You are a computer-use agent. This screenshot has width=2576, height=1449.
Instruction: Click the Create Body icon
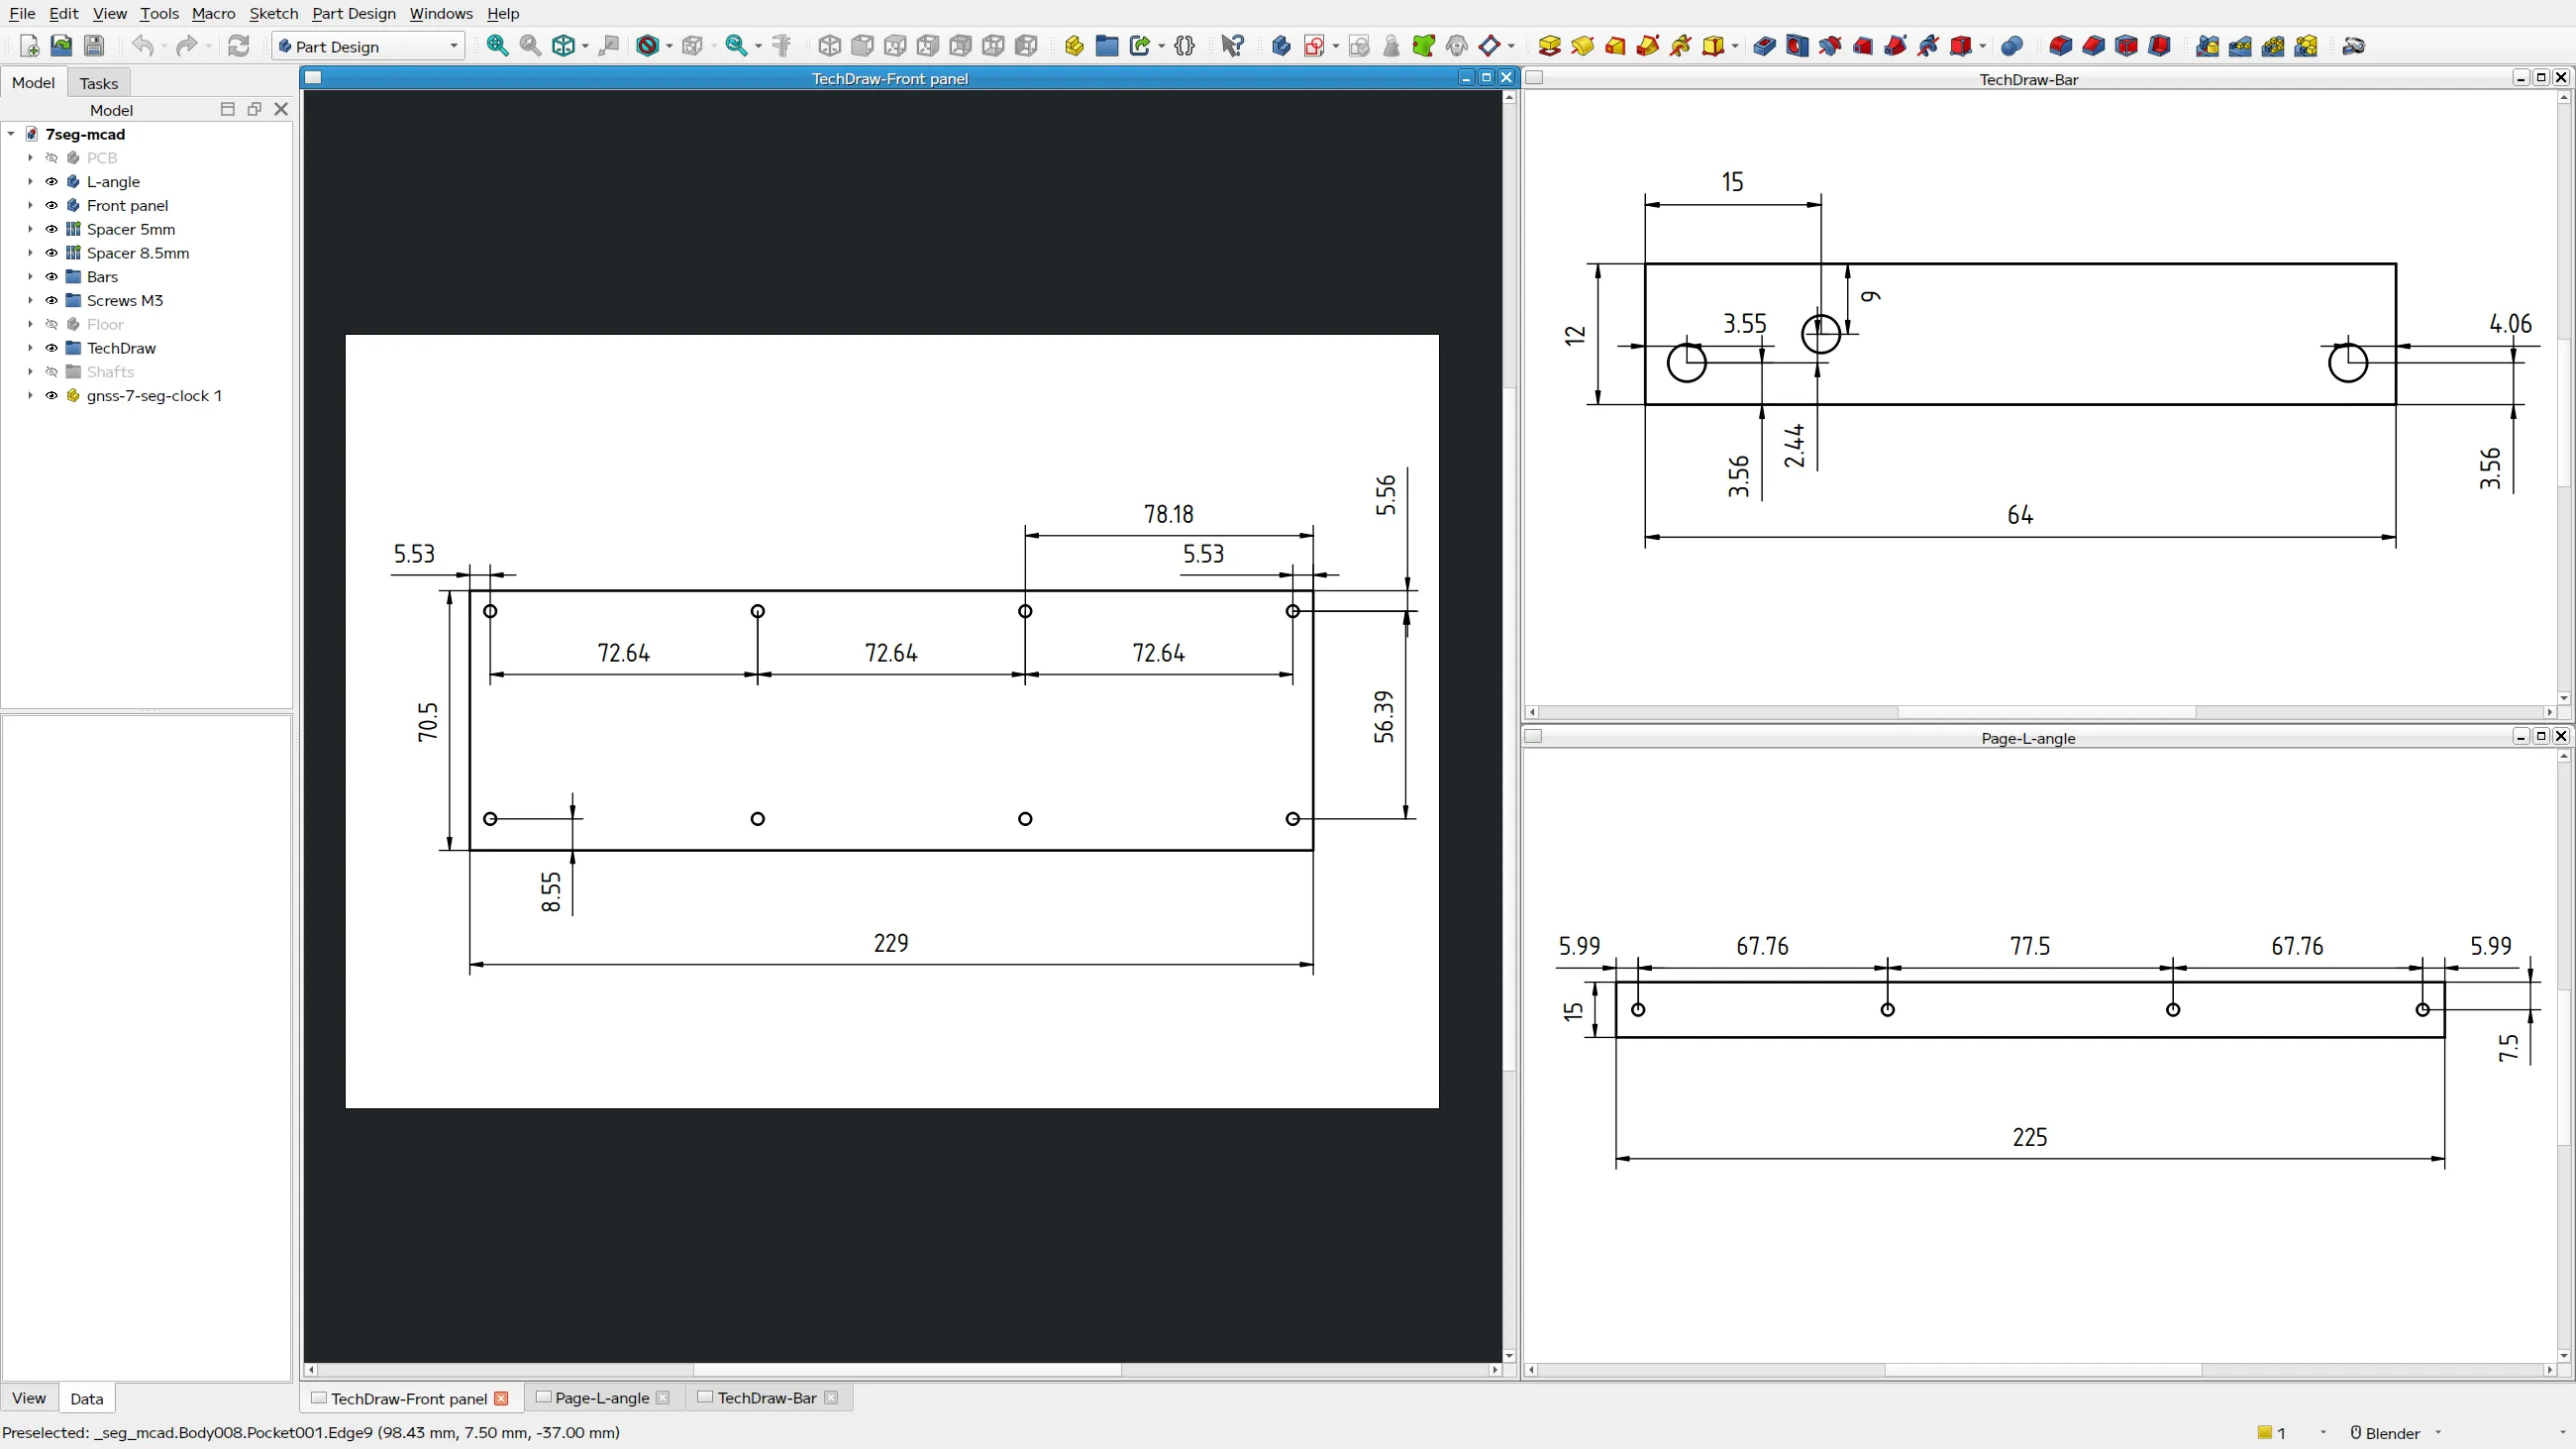click(1281, 46)
